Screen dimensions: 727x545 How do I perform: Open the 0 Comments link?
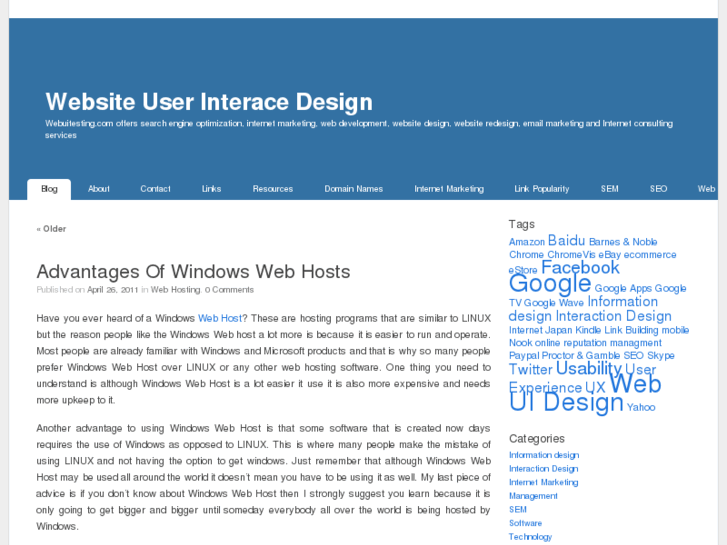point(229,290)
